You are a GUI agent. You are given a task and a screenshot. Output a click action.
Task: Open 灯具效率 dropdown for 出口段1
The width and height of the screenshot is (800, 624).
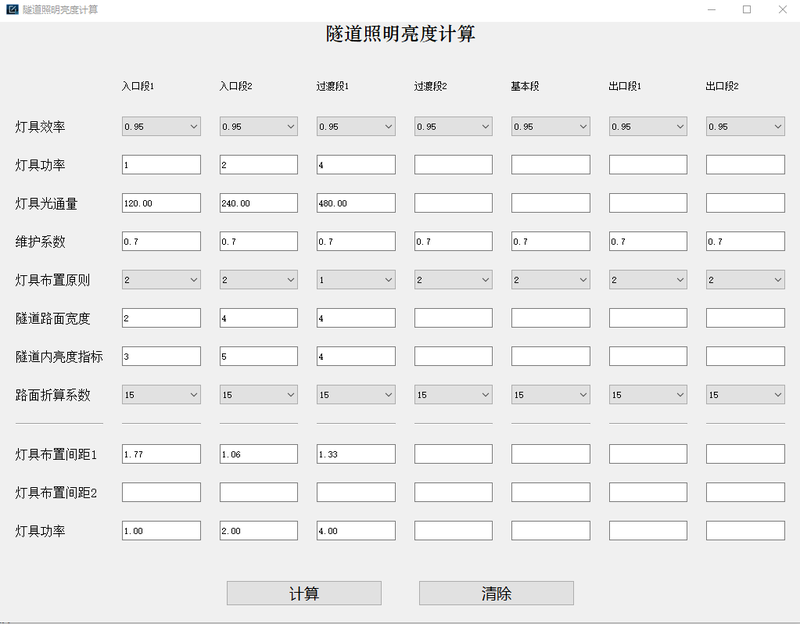point(648,127)
